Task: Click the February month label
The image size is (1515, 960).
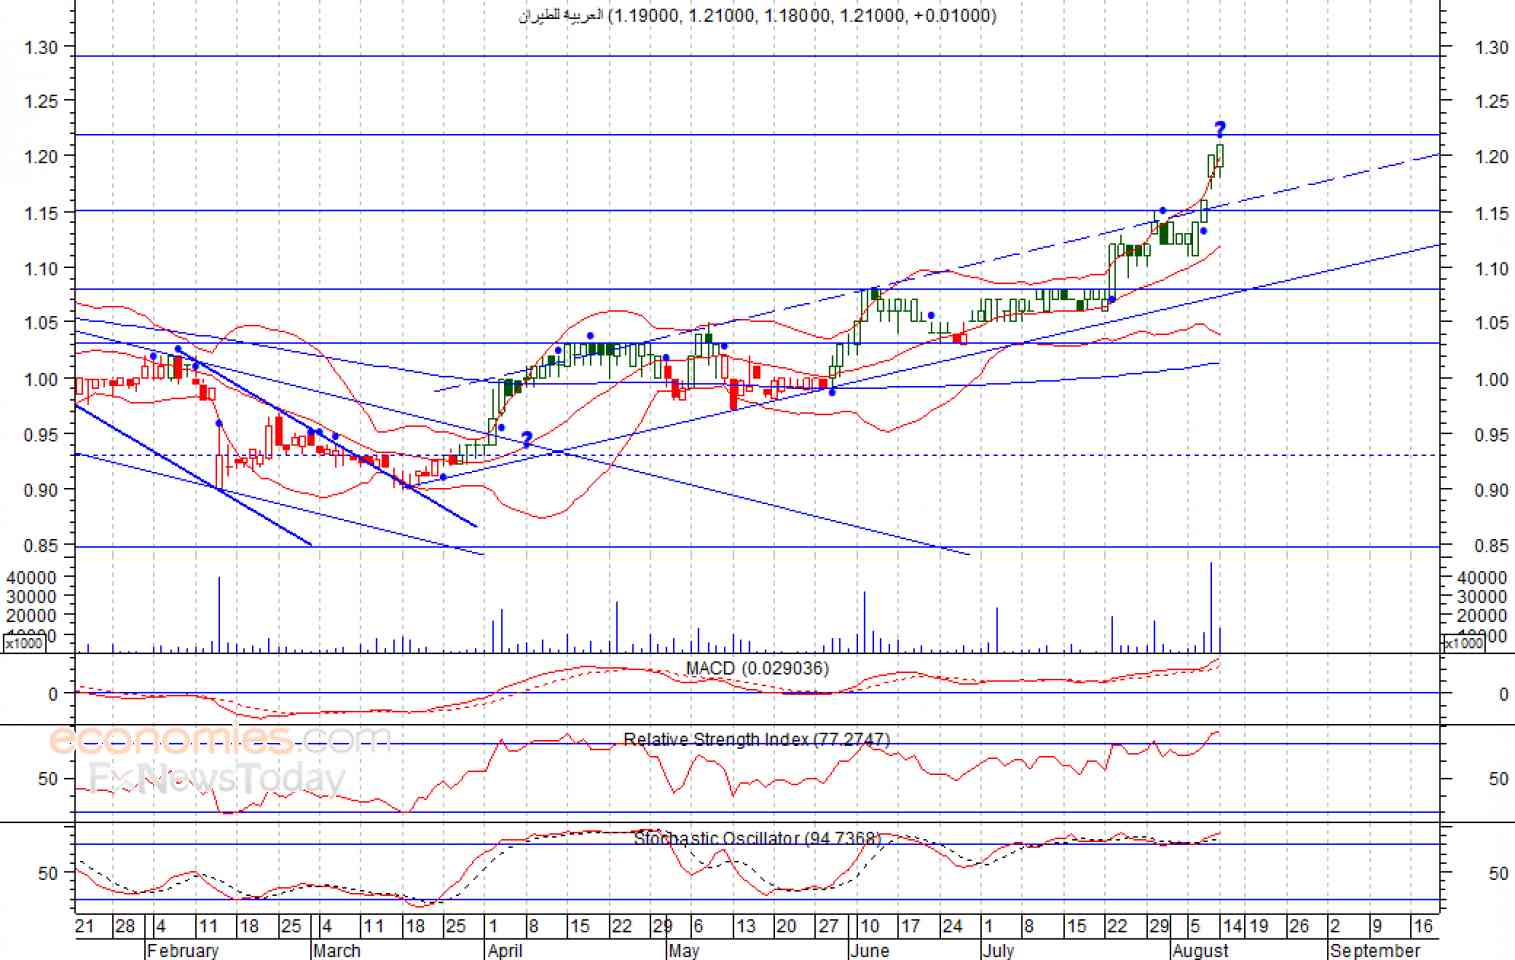Action: tap(182, 950)
